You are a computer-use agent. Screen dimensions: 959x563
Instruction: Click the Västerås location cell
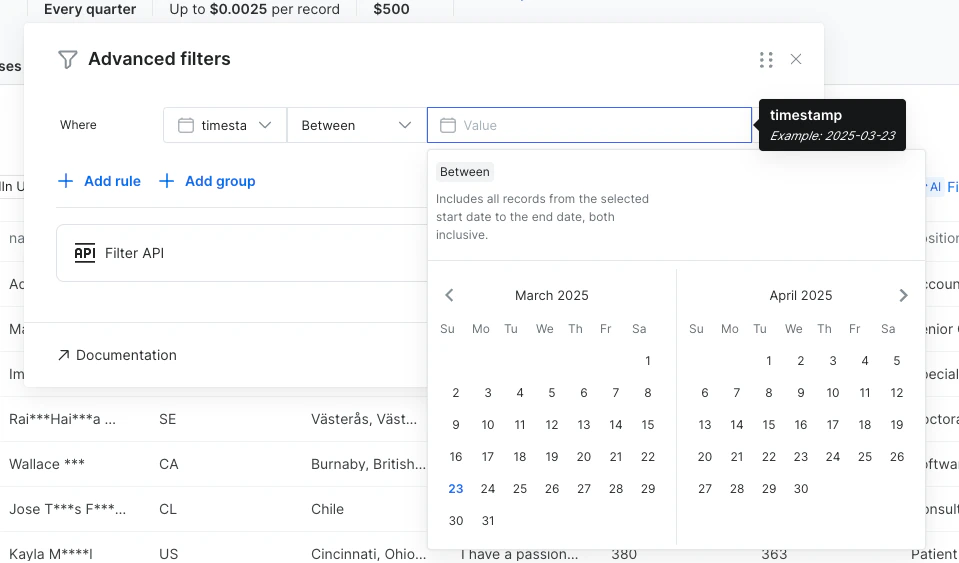click(x=364, y=419)
